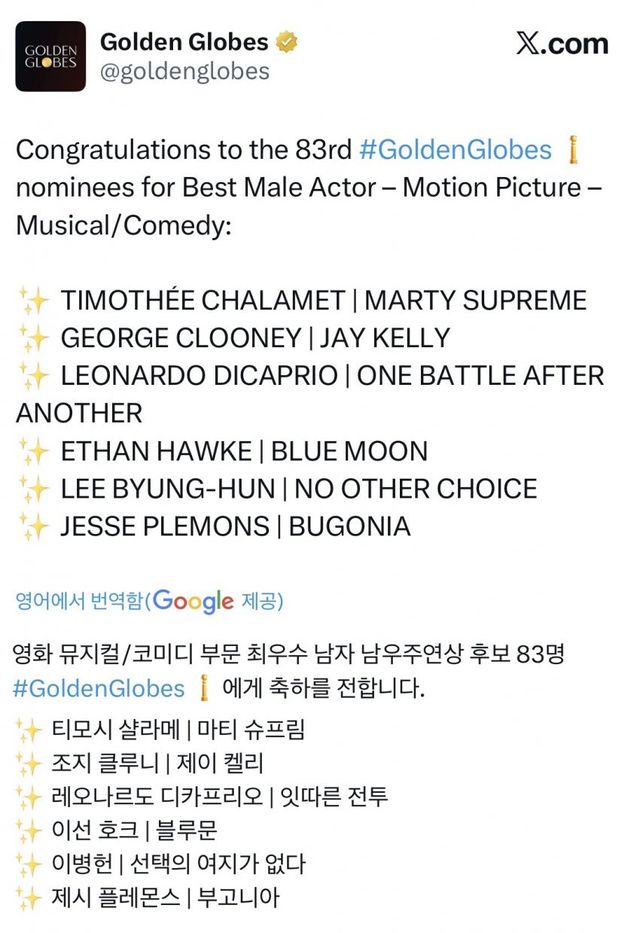Click the sparkle emoji beside ETHAN HAWKE
The width and height of the screenshot is (640, 933).
click(33, 452)
